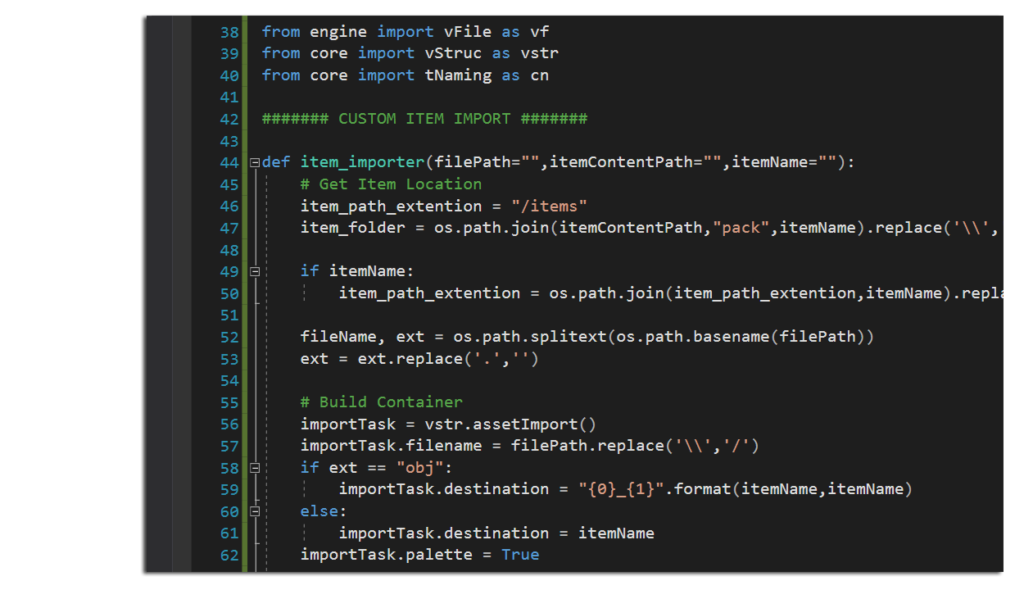The width and height of the screenshot is (1024, 590).
Task: Collapse the else block on line 60
Action: click(x=254, y=510)
